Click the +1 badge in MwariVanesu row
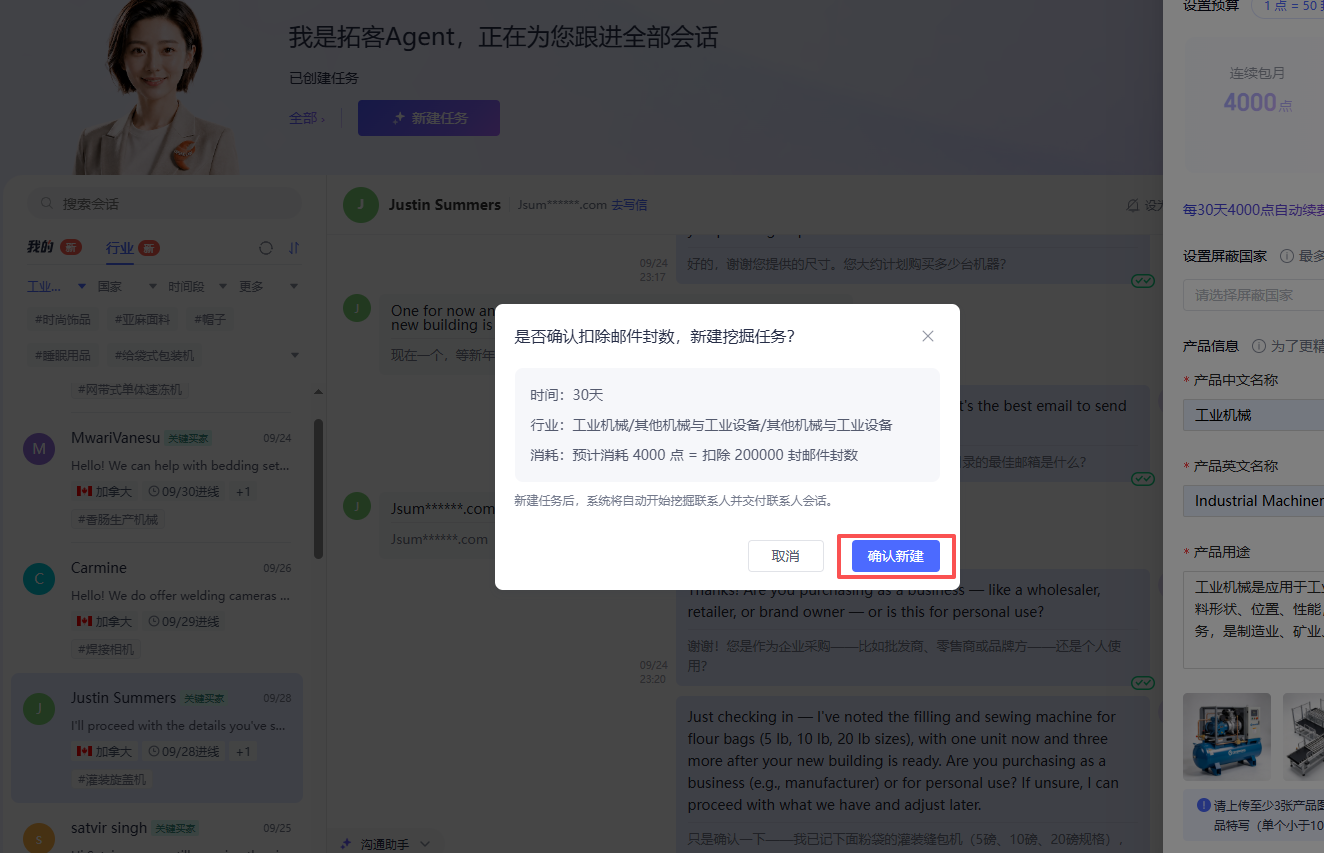 point(243,492)
